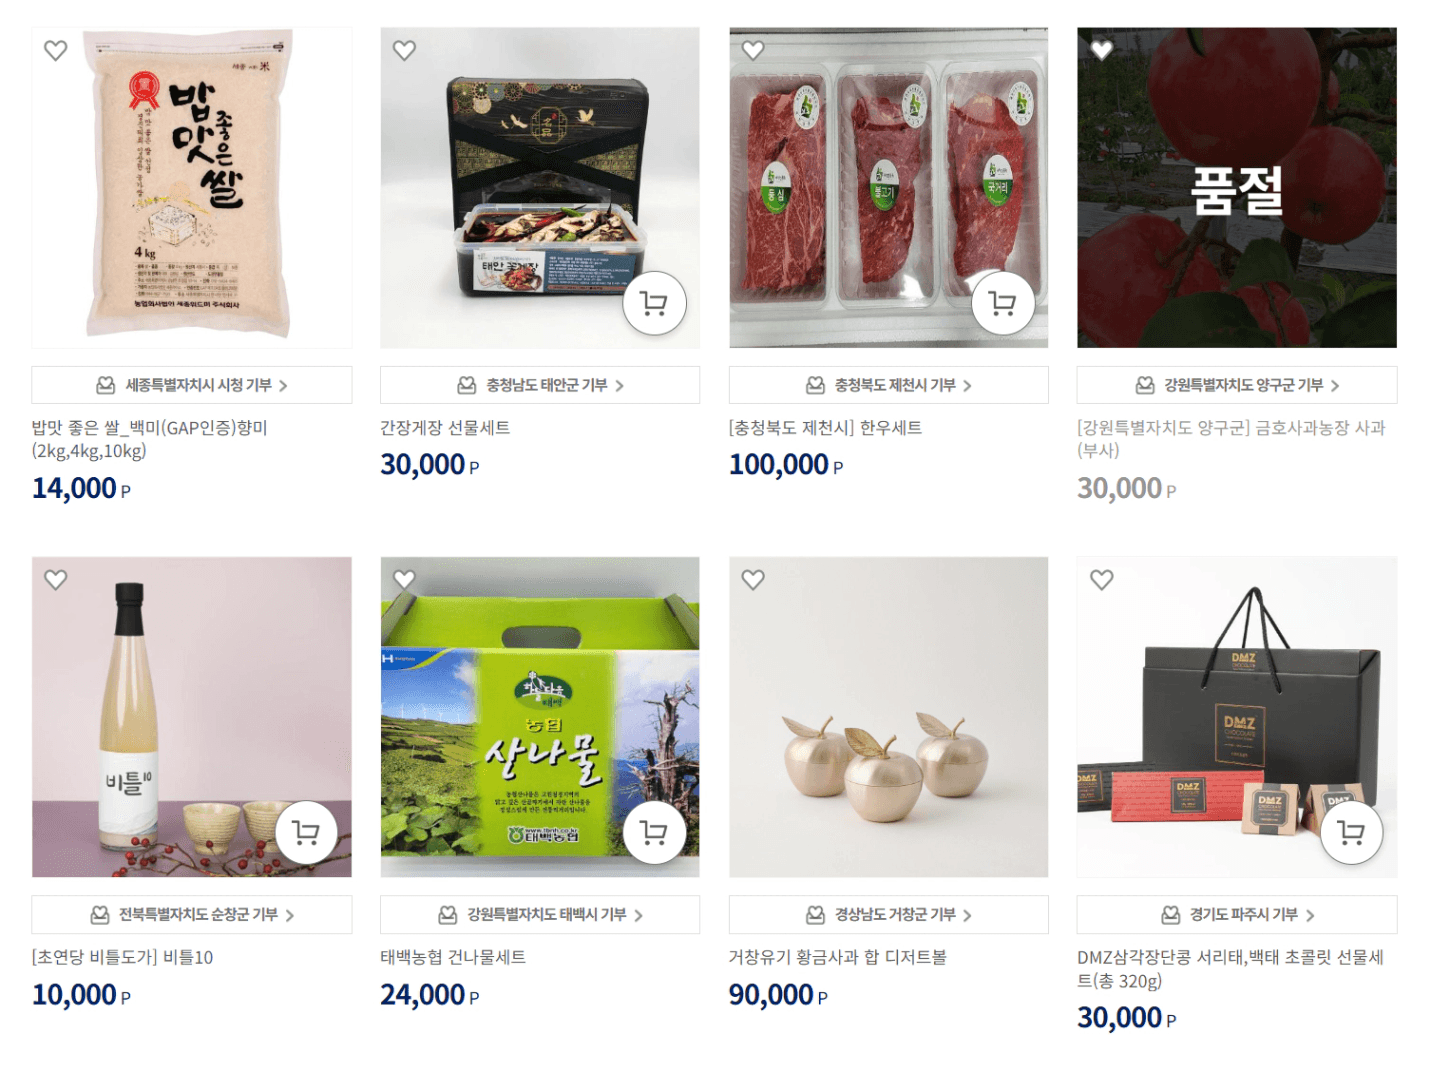Add 비틀10 bottle to cart
The width and height of the screenshot is (1431, 1072).
click(x=306, y=832)
